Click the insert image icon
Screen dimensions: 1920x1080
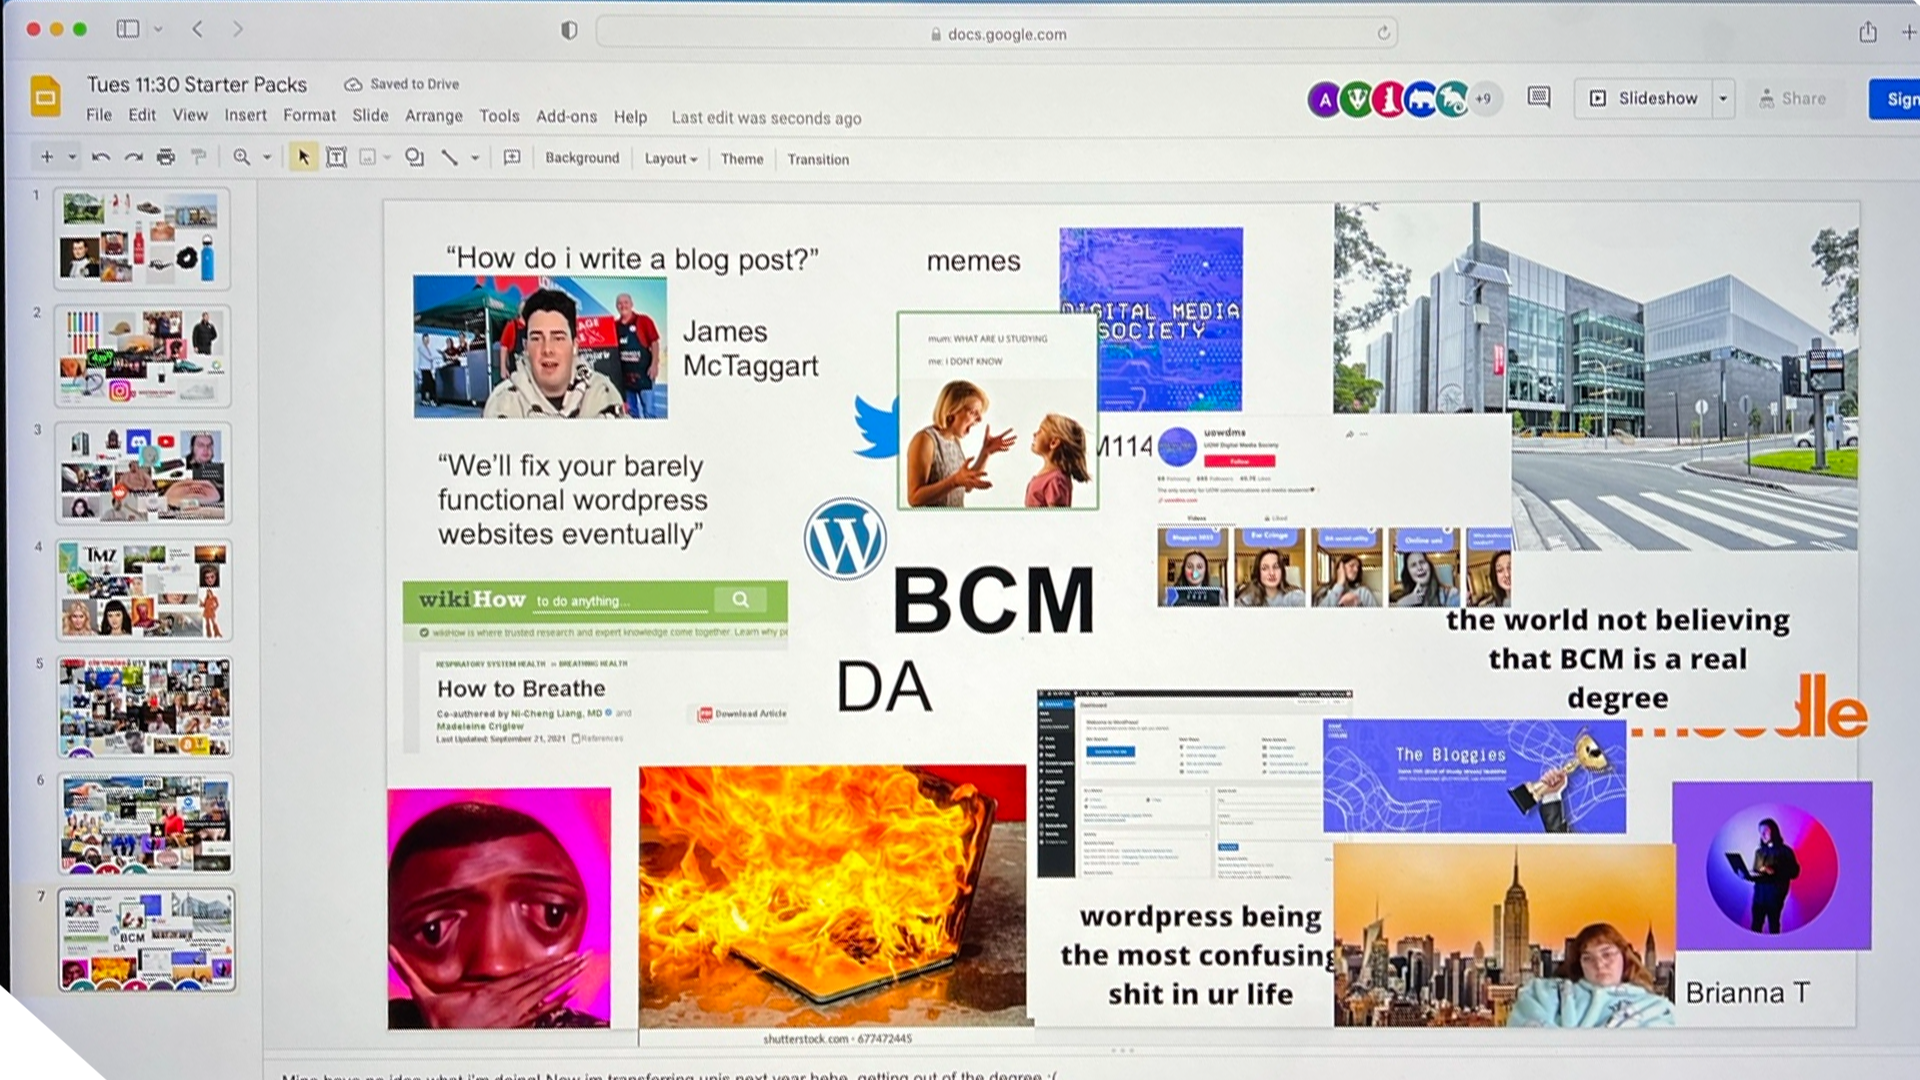(368, 157)
